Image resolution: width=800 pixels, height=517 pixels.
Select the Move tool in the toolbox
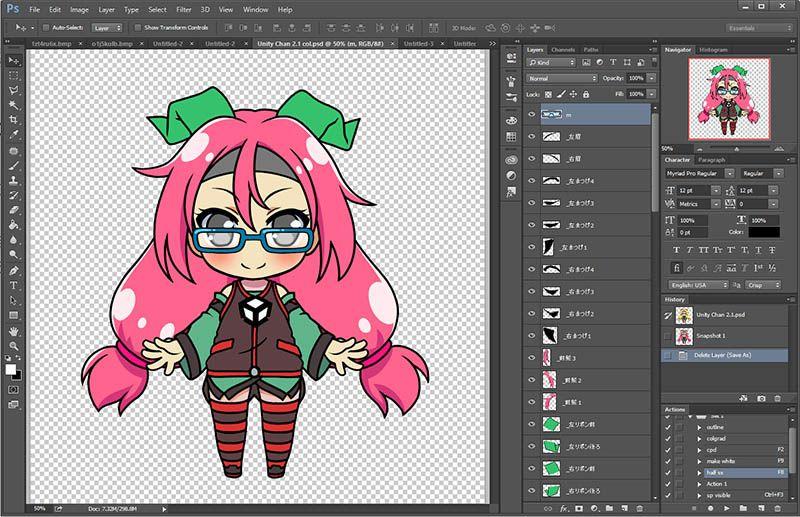click(x=13, y=61)
